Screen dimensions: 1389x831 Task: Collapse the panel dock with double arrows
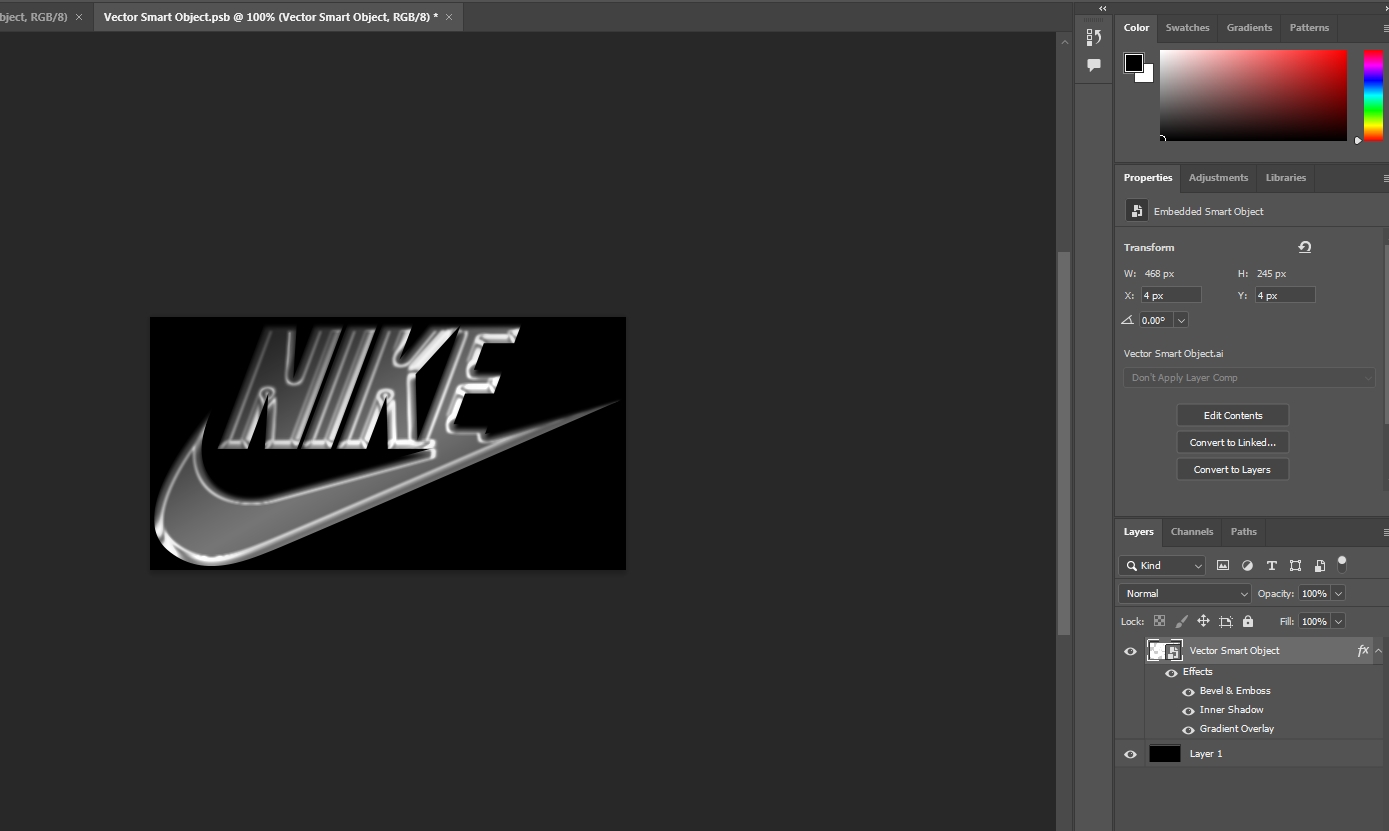point(1102,8)
